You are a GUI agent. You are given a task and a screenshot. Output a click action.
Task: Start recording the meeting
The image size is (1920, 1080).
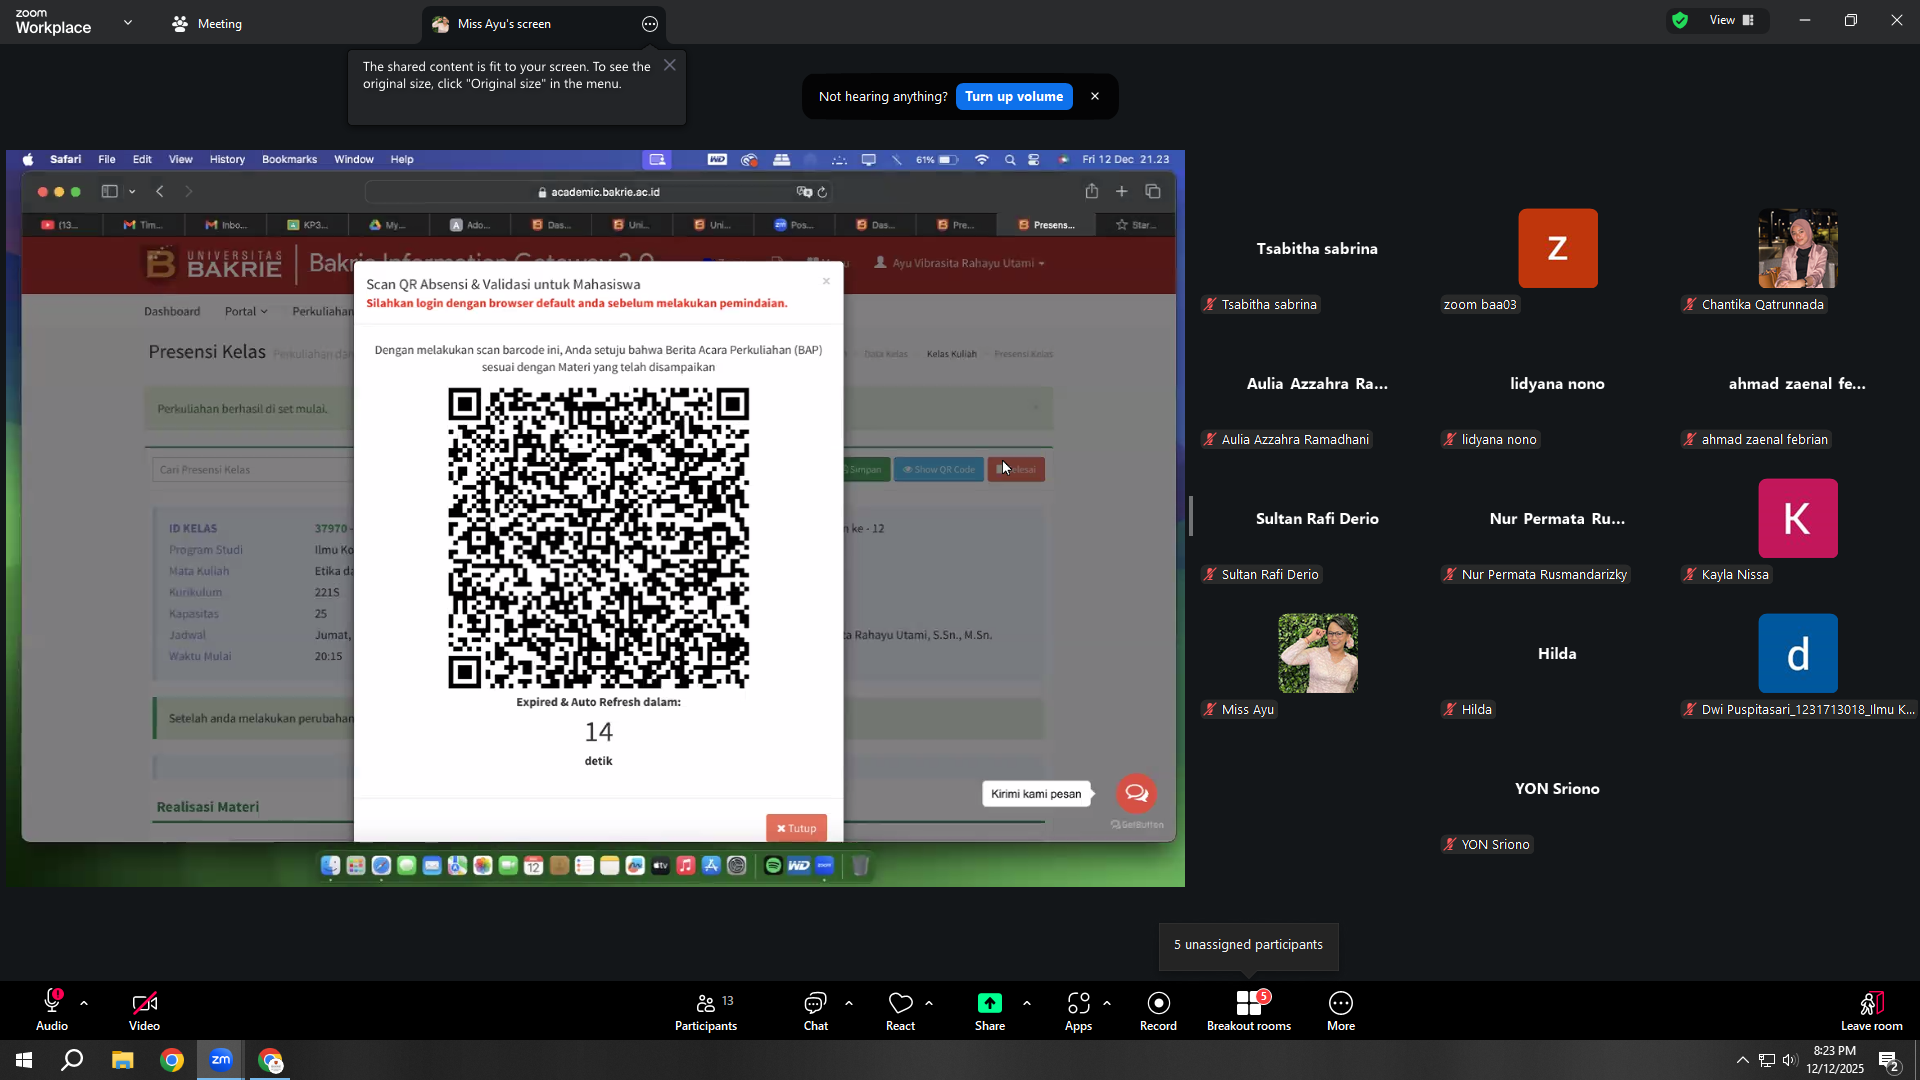pos(1158,1010)
